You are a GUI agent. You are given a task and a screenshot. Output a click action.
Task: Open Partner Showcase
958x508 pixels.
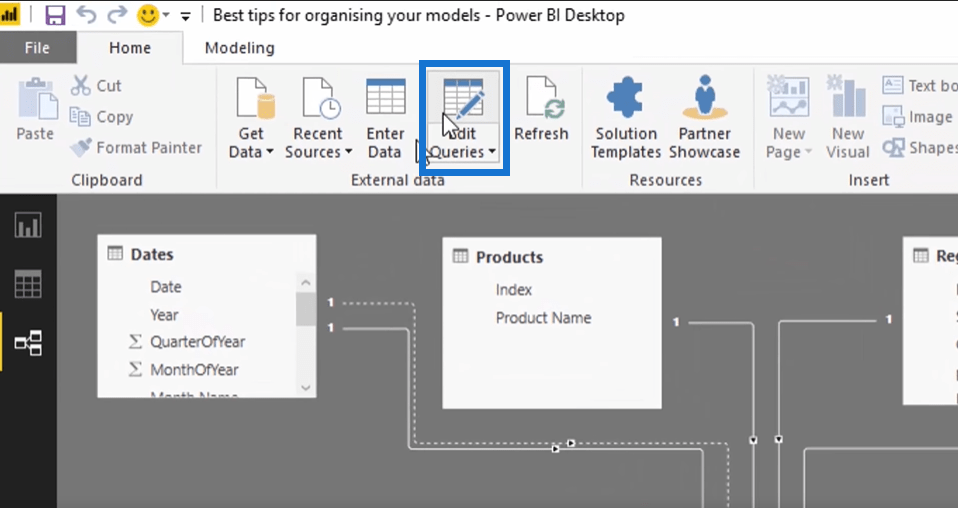click(x=704, y=118)
